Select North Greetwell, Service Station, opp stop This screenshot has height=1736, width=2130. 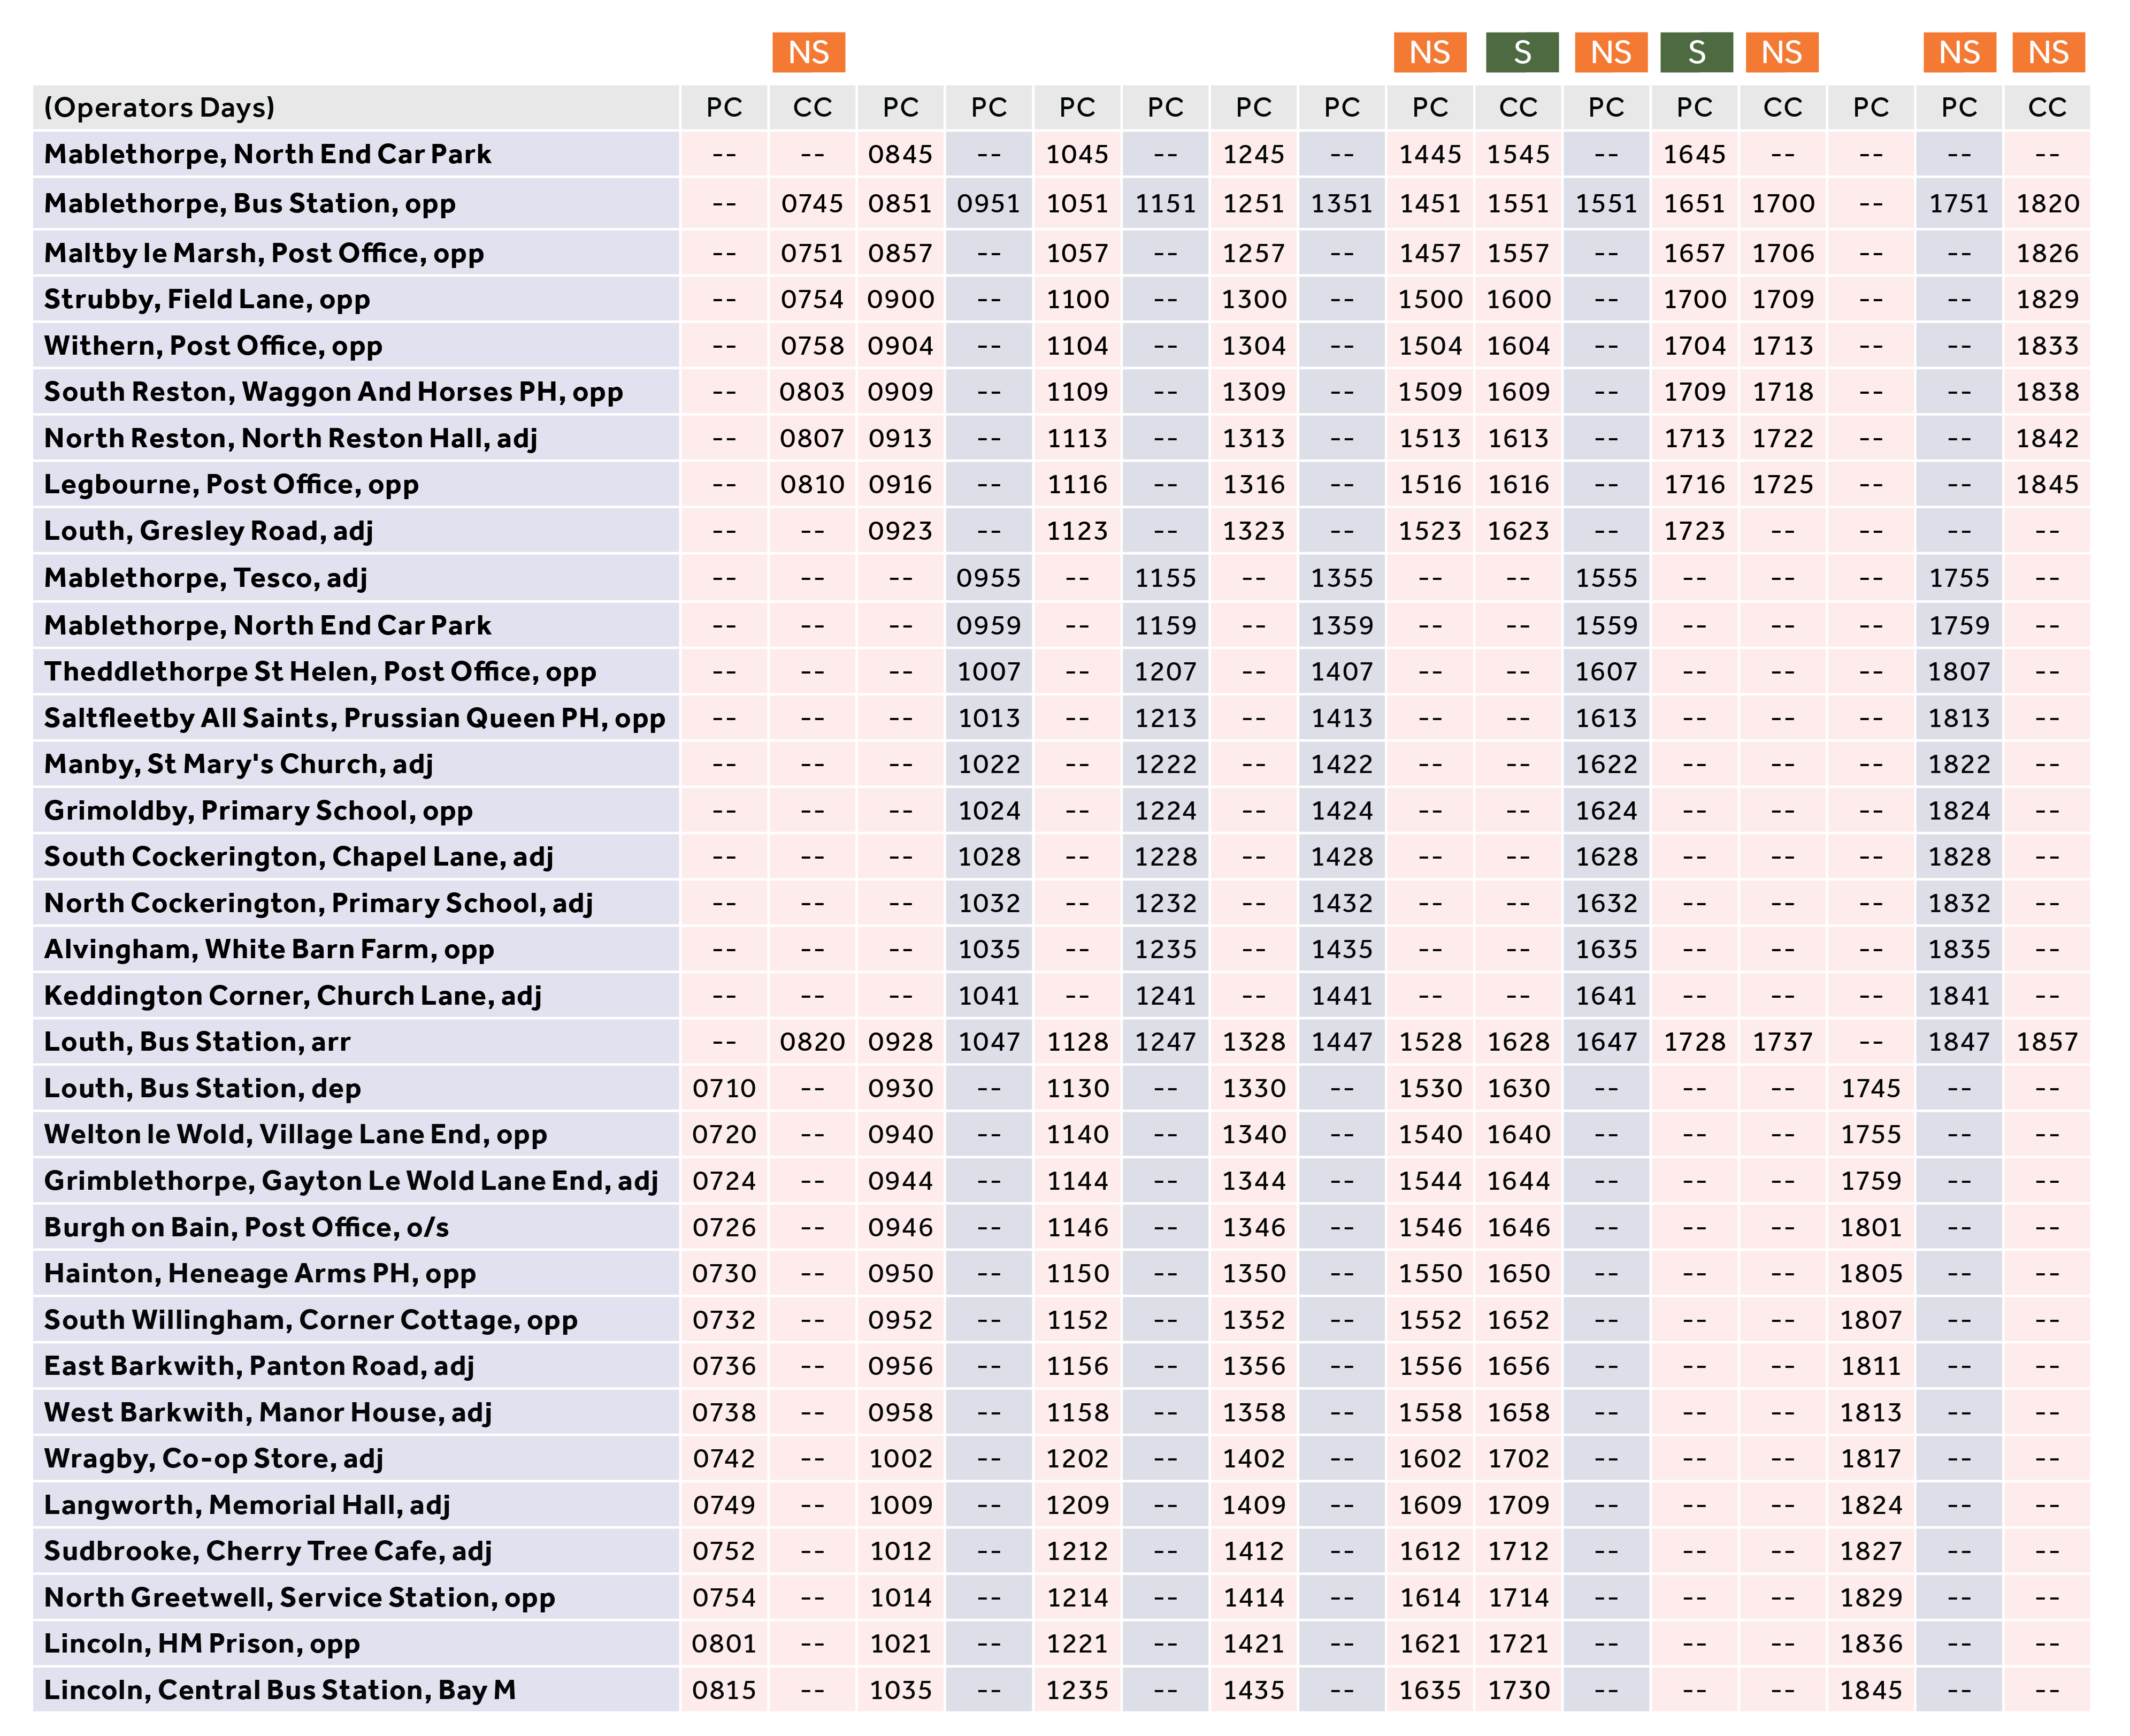(299, 1597)
